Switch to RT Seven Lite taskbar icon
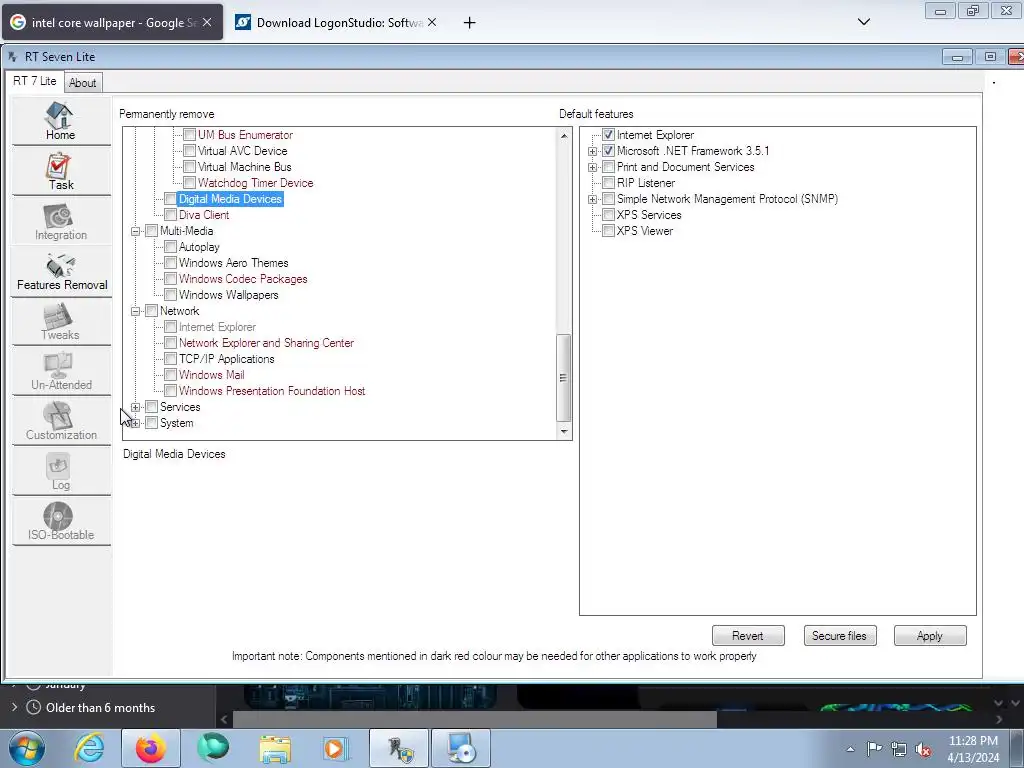This screenshot has height=768, width=1024. click(399, 748)
